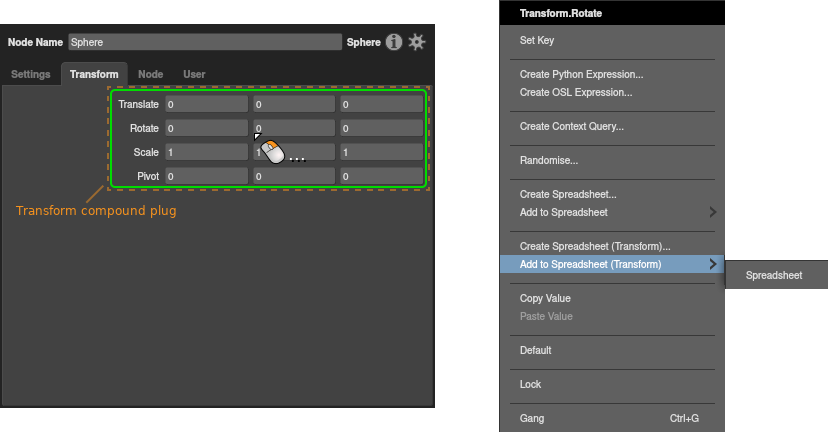
Task: Click the second Pivot value field
Action: (x=293, y=176)
